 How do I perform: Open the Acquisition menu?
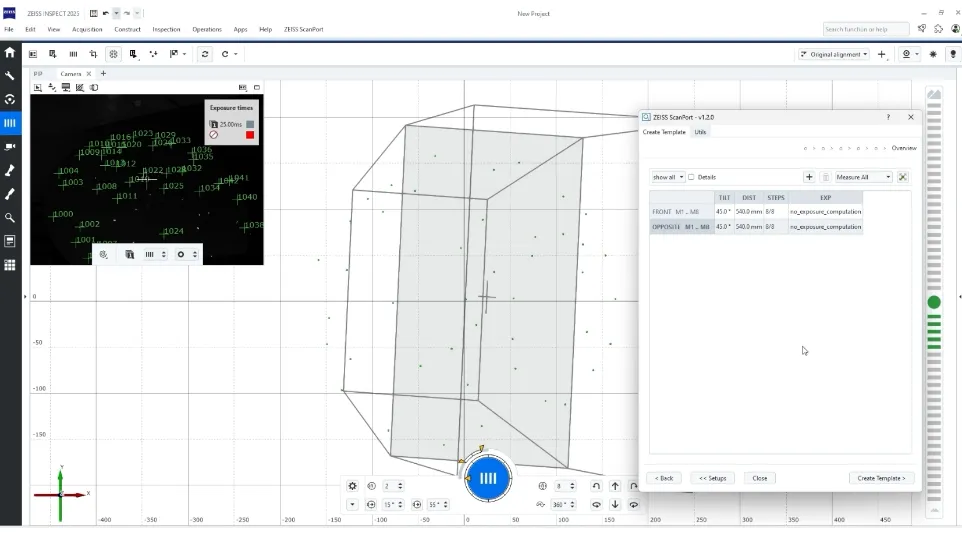tap(87, 29)
